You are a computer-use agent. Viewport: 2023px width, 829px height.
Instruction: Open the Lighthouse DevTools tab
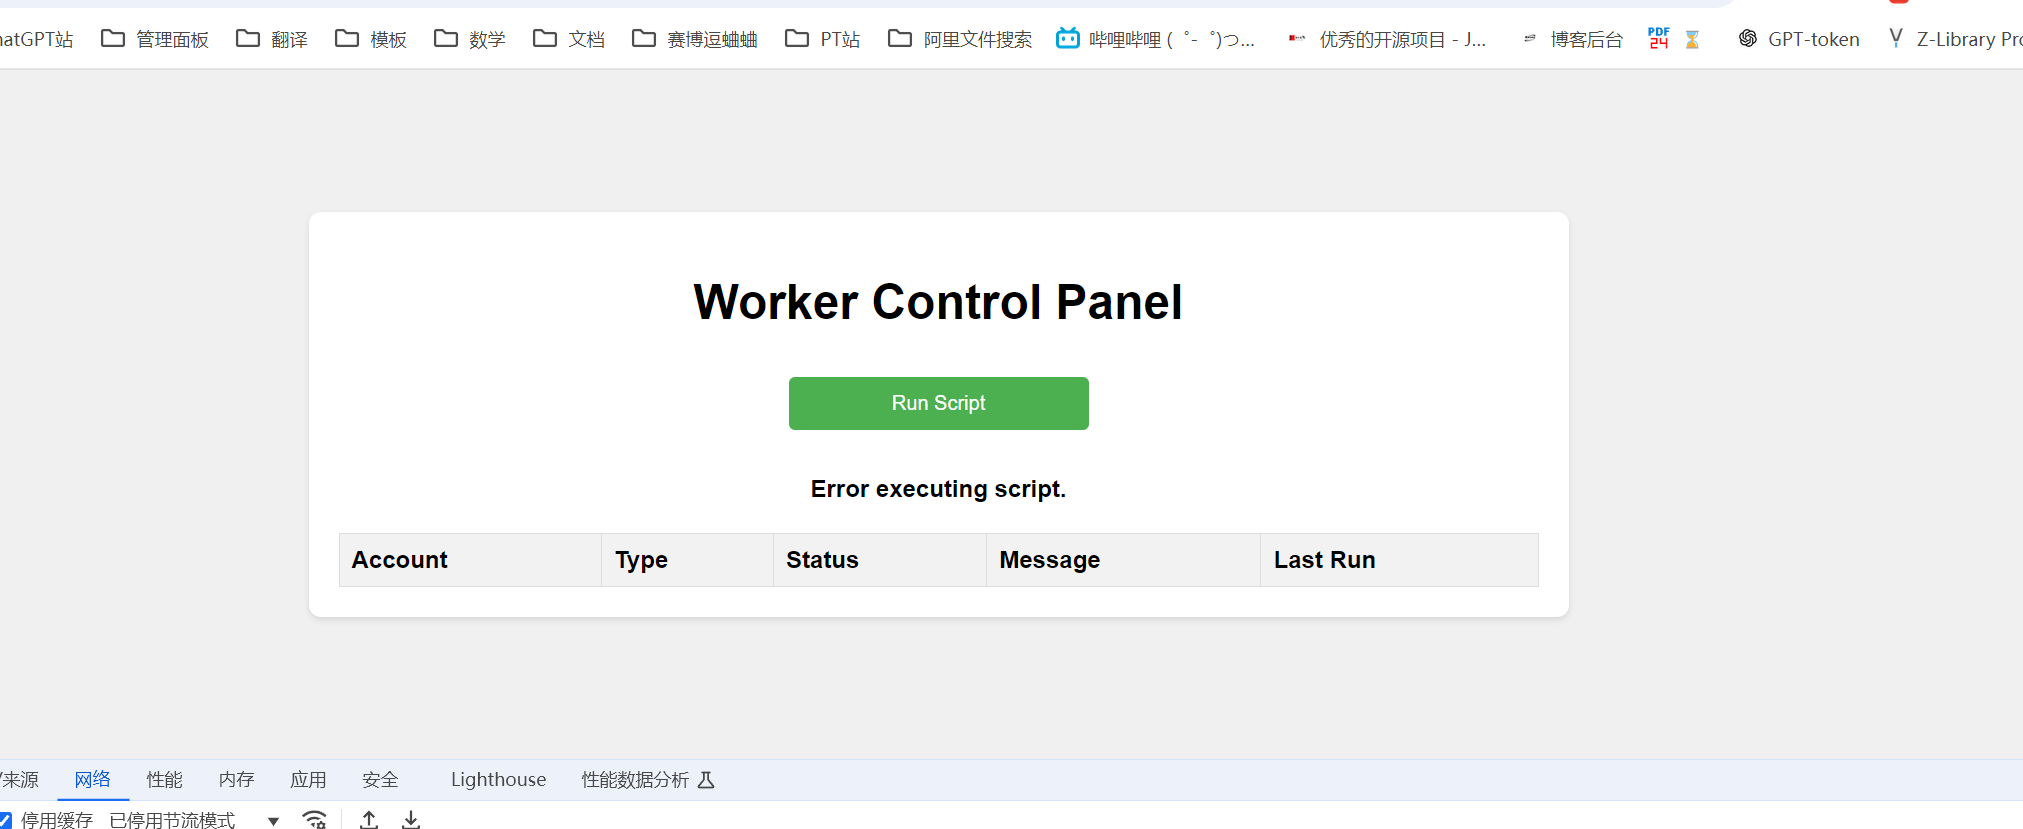(498, 780)
